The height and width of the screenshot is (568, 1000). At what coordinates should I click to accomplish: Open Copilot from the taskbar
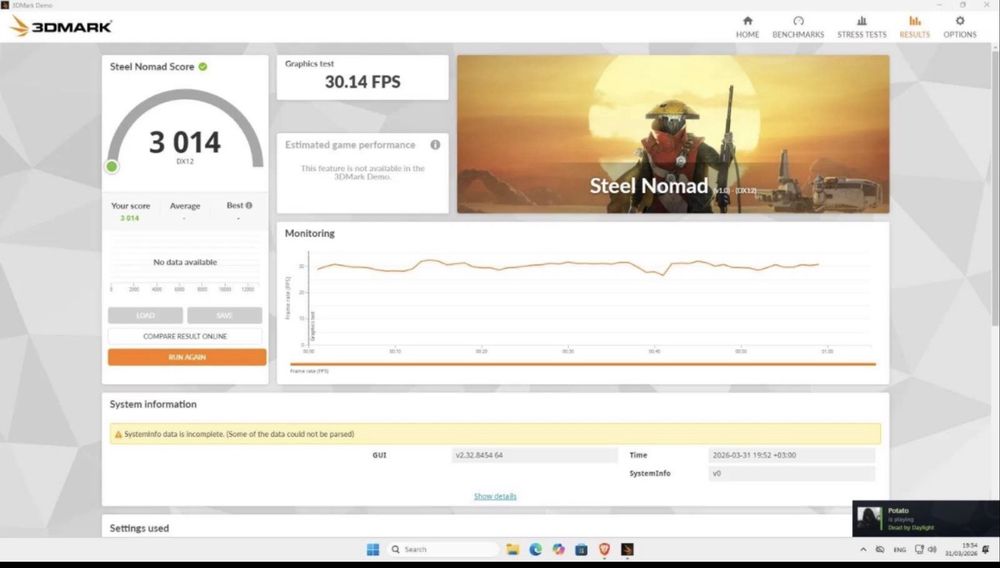[559, 550]
